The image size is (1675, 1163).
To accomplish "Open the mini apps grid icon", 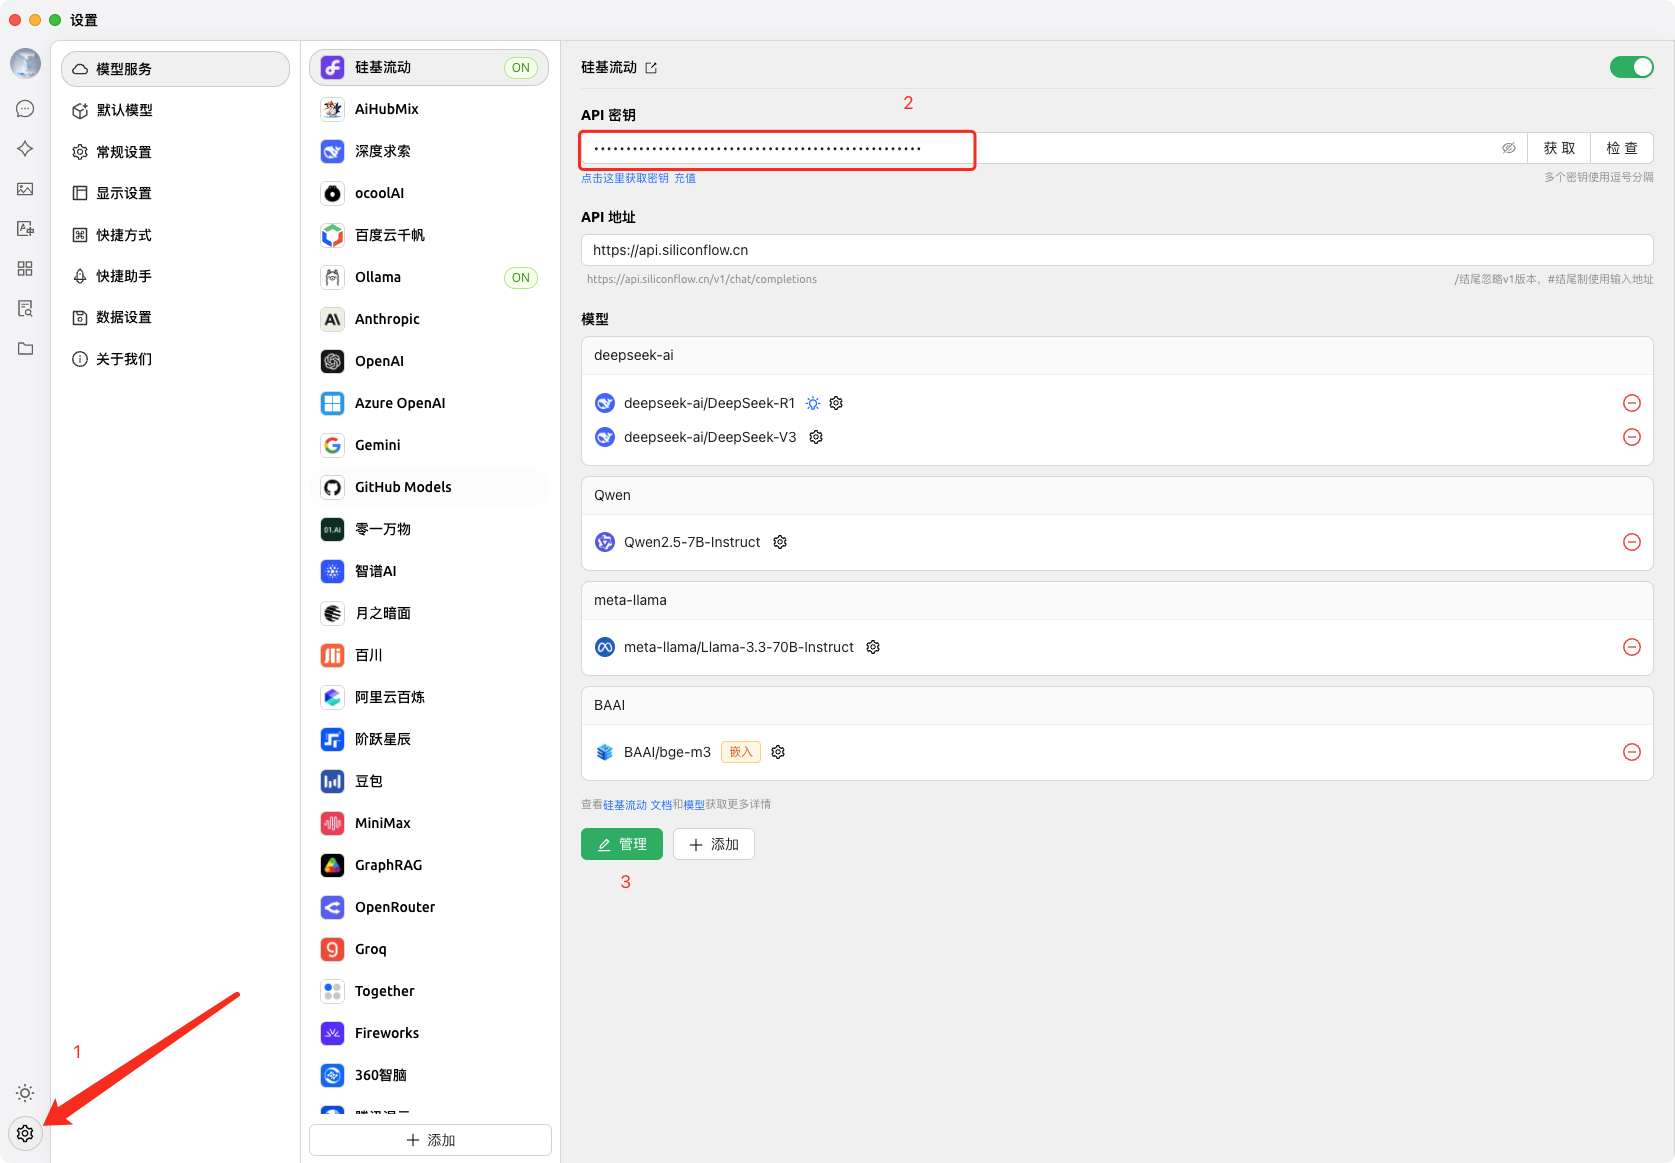I will click(x=25, y=269).
